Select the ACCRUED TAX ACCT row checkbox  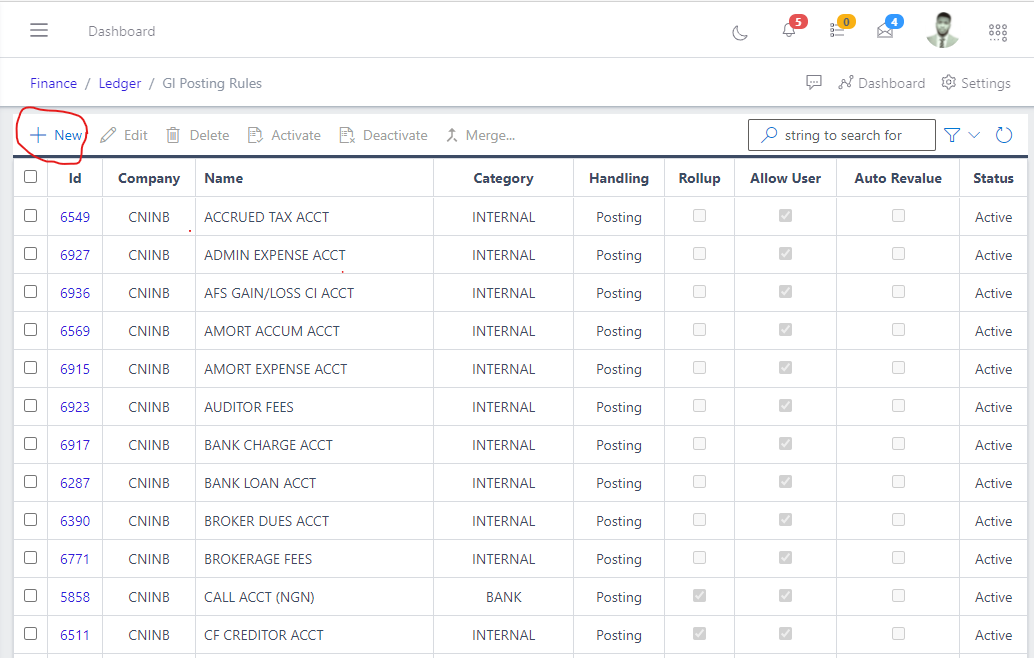coord(31,216)
